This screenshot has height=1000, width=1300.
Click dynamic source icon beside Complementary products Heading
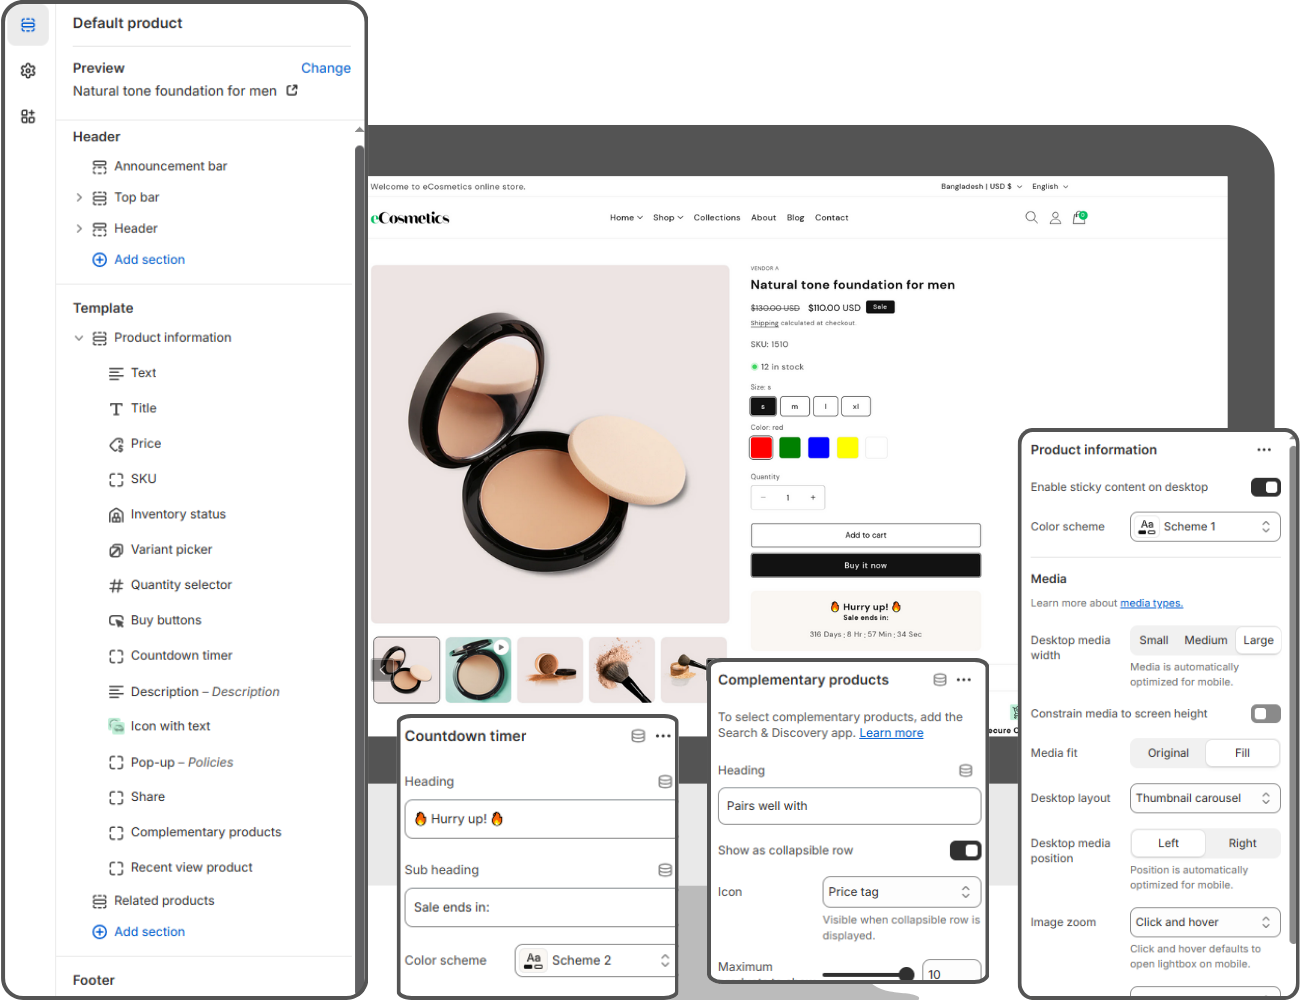coord(965,771)
